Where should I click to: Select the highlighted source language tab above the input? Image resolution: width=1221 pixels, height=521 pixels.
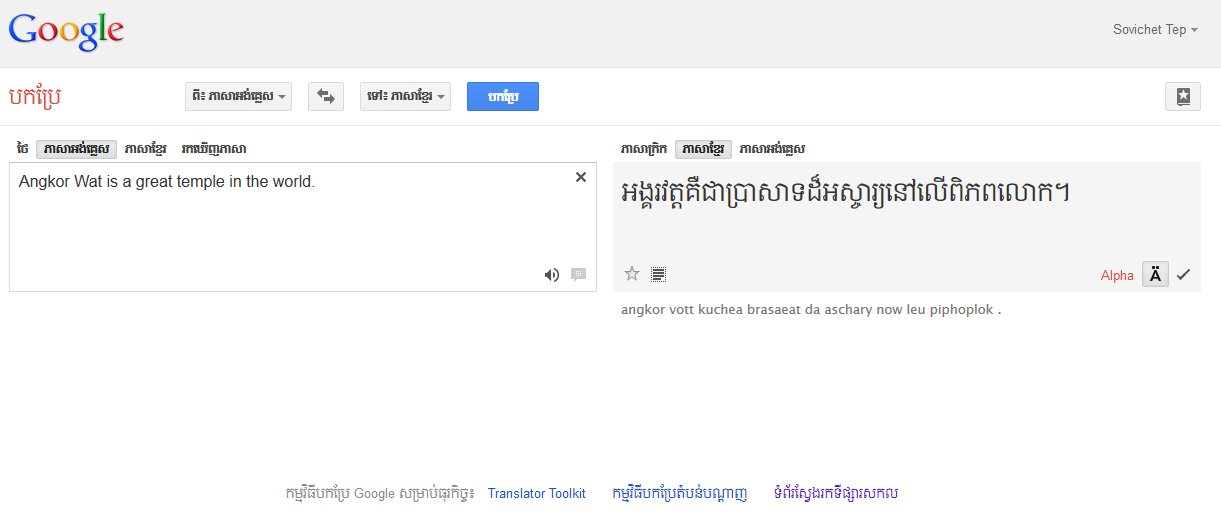pyautogui.click(x=76, y=149)
